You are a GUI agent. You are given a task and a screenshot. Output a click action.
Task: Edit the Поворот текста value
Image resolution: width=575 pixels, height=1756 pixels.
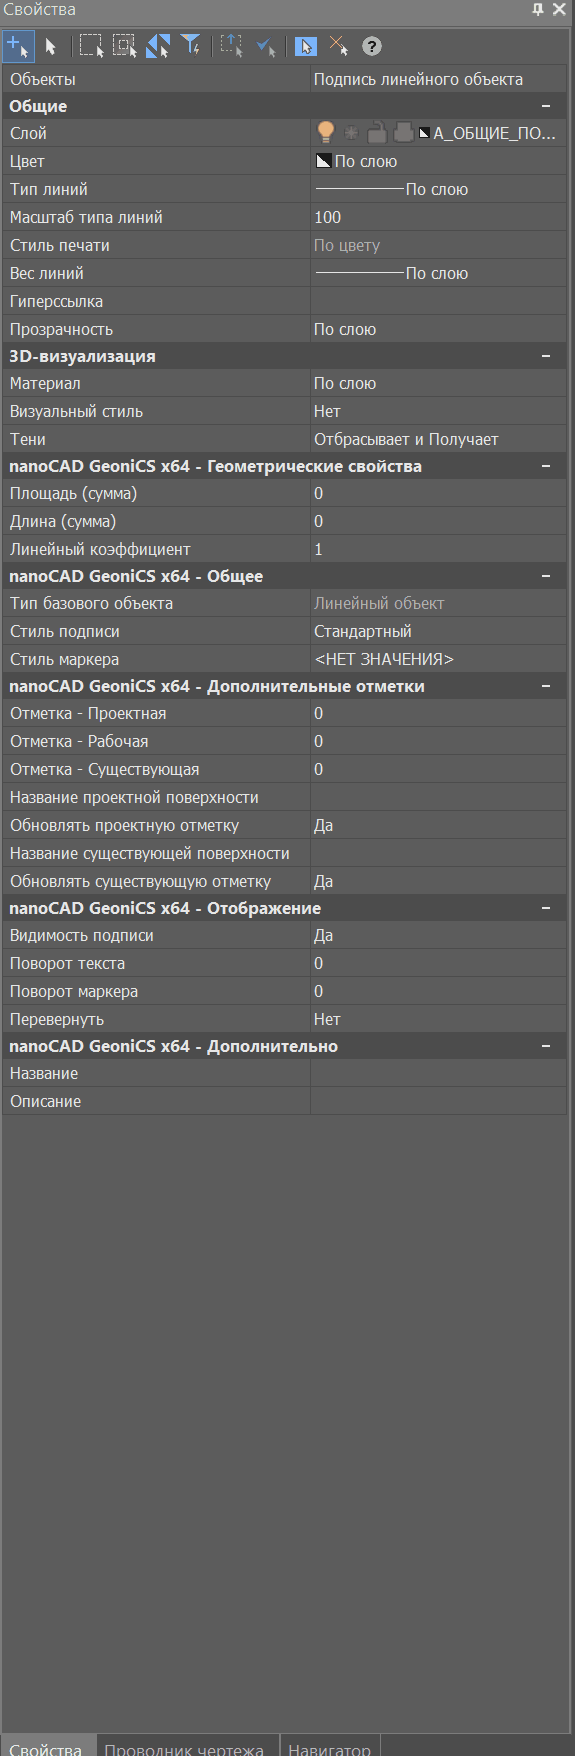pyautogui.click(x=438, y=963)
